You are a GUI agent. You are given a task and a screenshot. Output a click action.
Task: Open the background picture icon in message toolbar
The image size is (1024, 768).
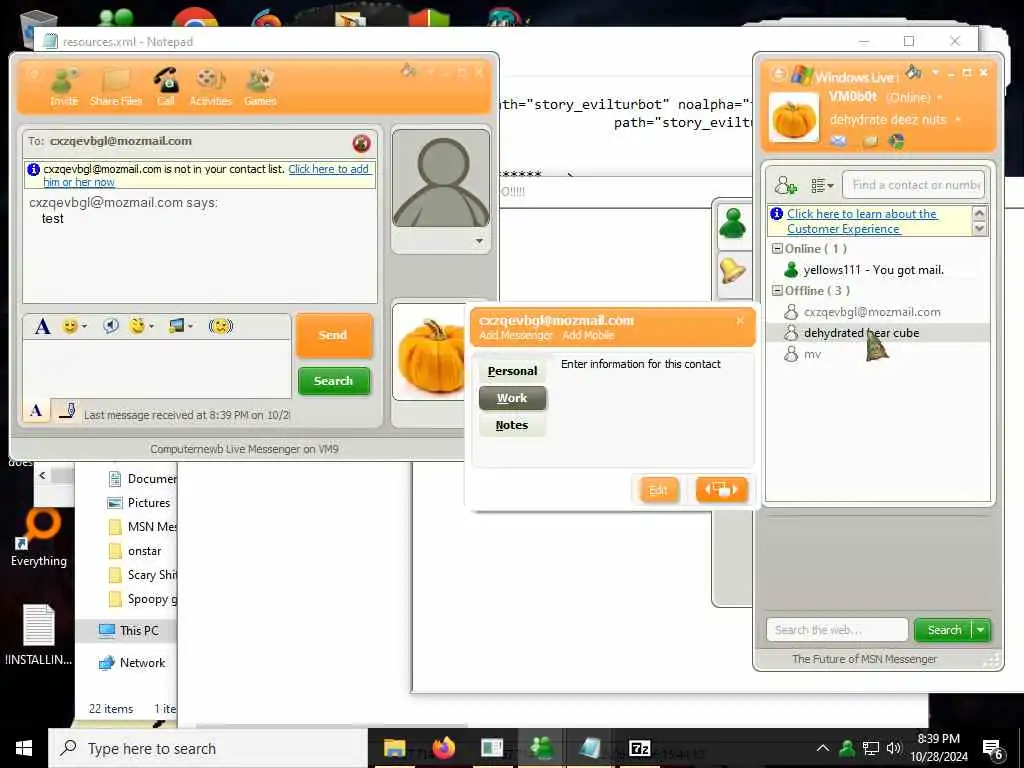[x=176, y=325]
